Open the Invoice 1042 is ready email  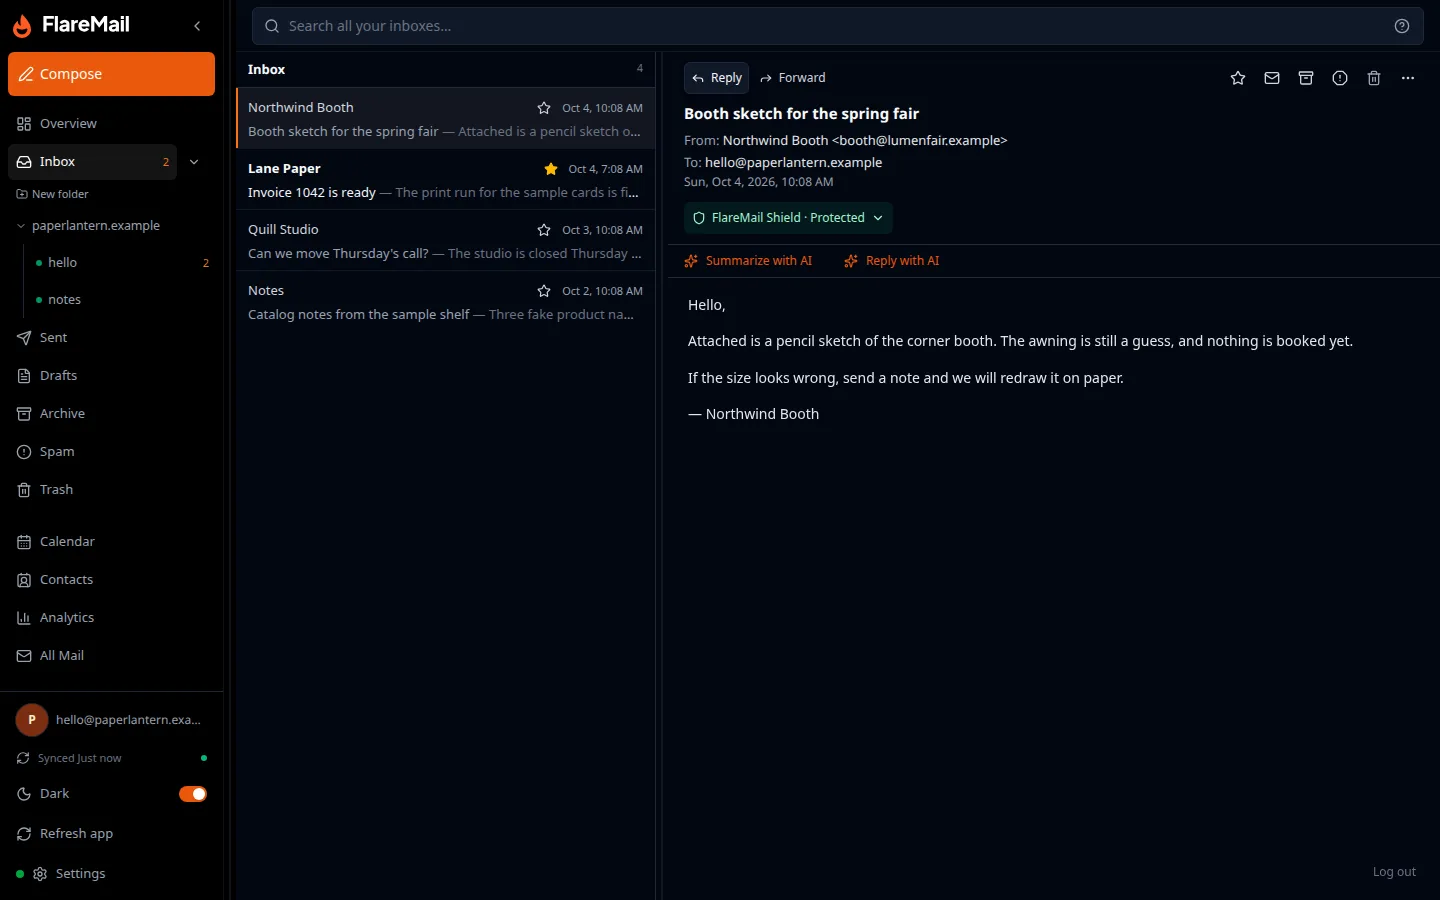pos(445,180)
